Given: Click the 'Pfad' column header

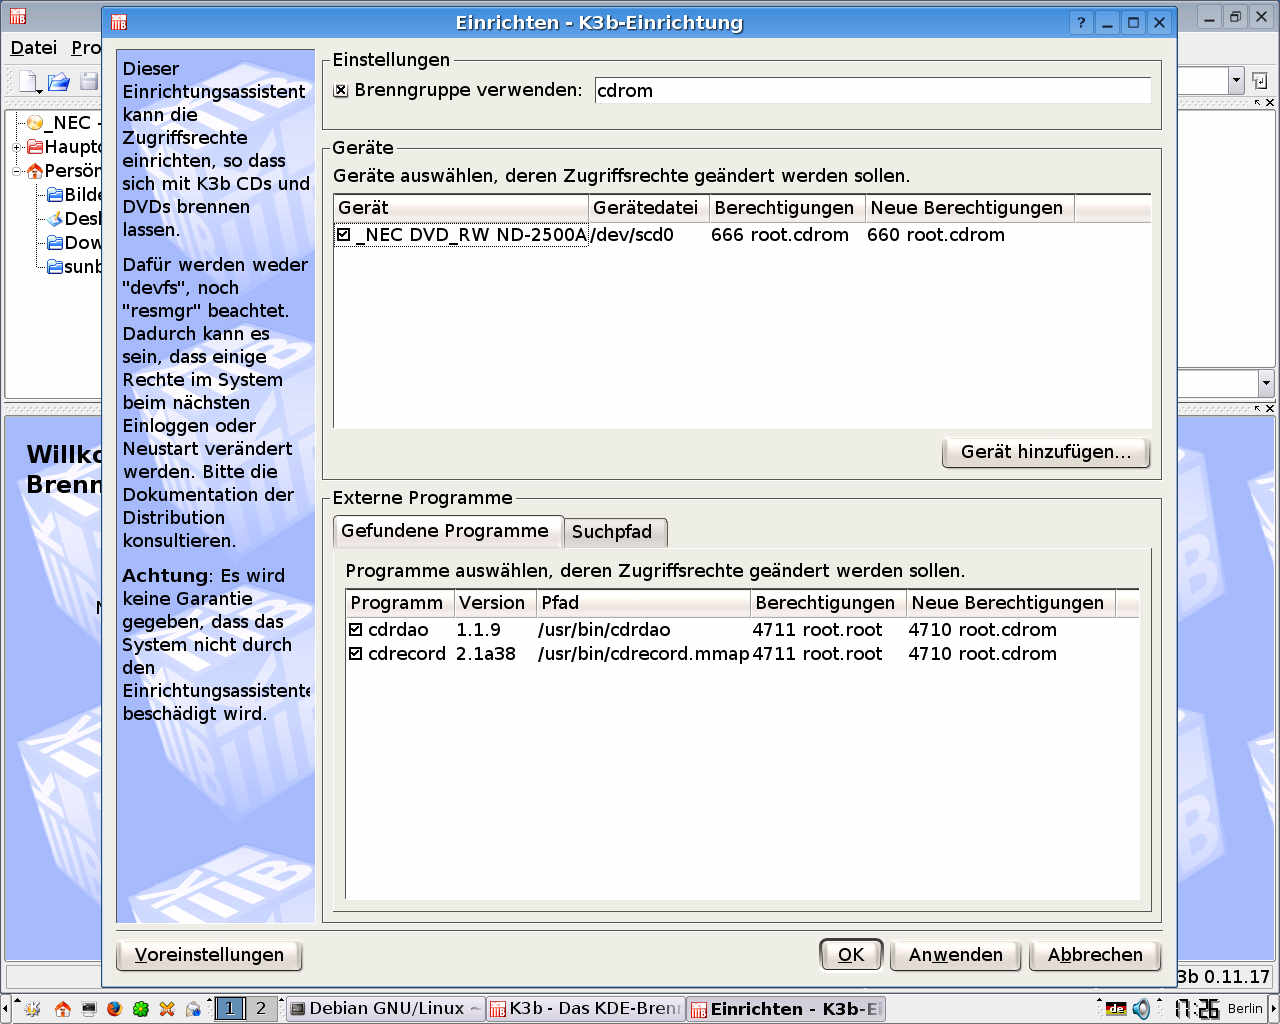Looking at the screenshot, I should click(643, 603).
